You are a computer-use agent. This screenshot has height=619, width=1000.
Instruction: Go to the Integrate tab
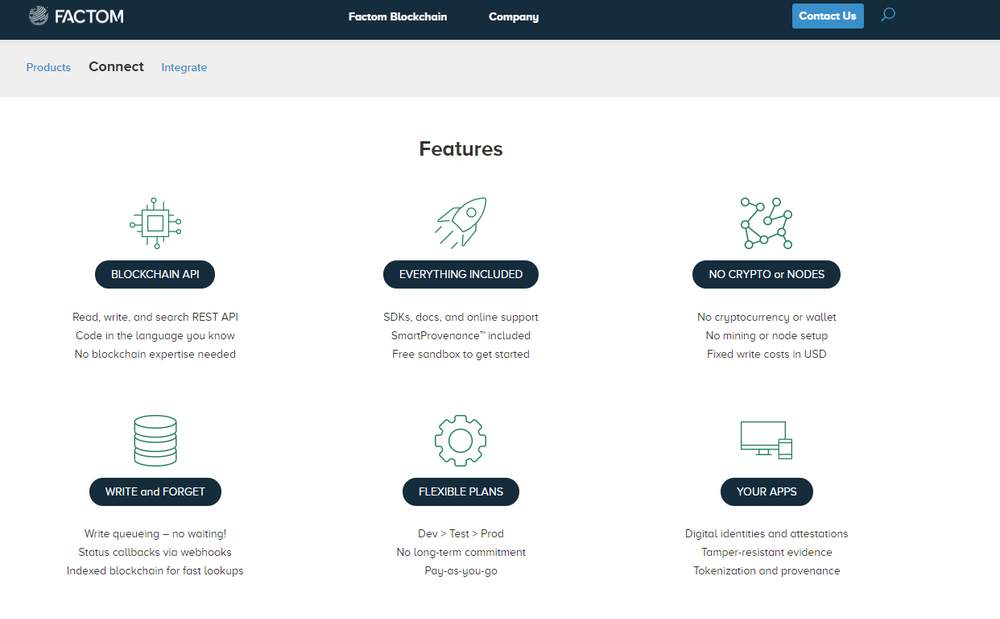[184, 67]
